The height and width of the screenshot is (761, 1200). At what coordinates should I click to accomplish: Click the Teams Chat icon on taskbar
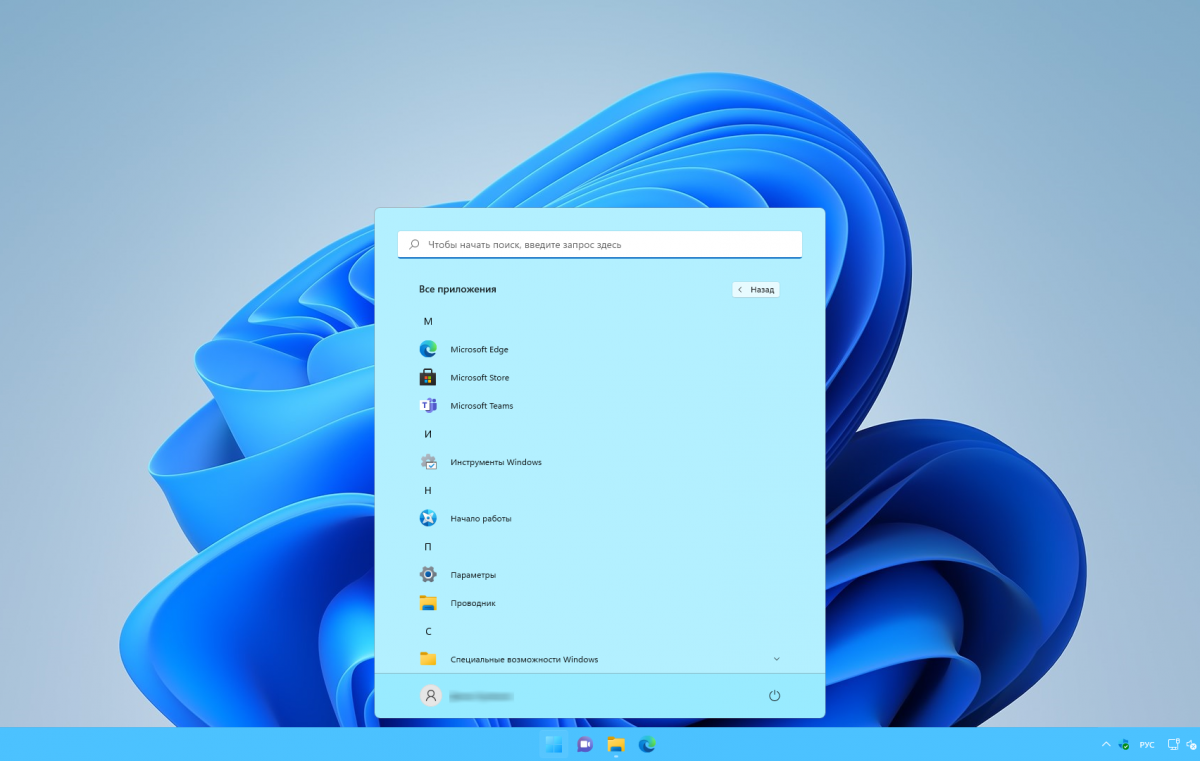(x=585, y=745)
